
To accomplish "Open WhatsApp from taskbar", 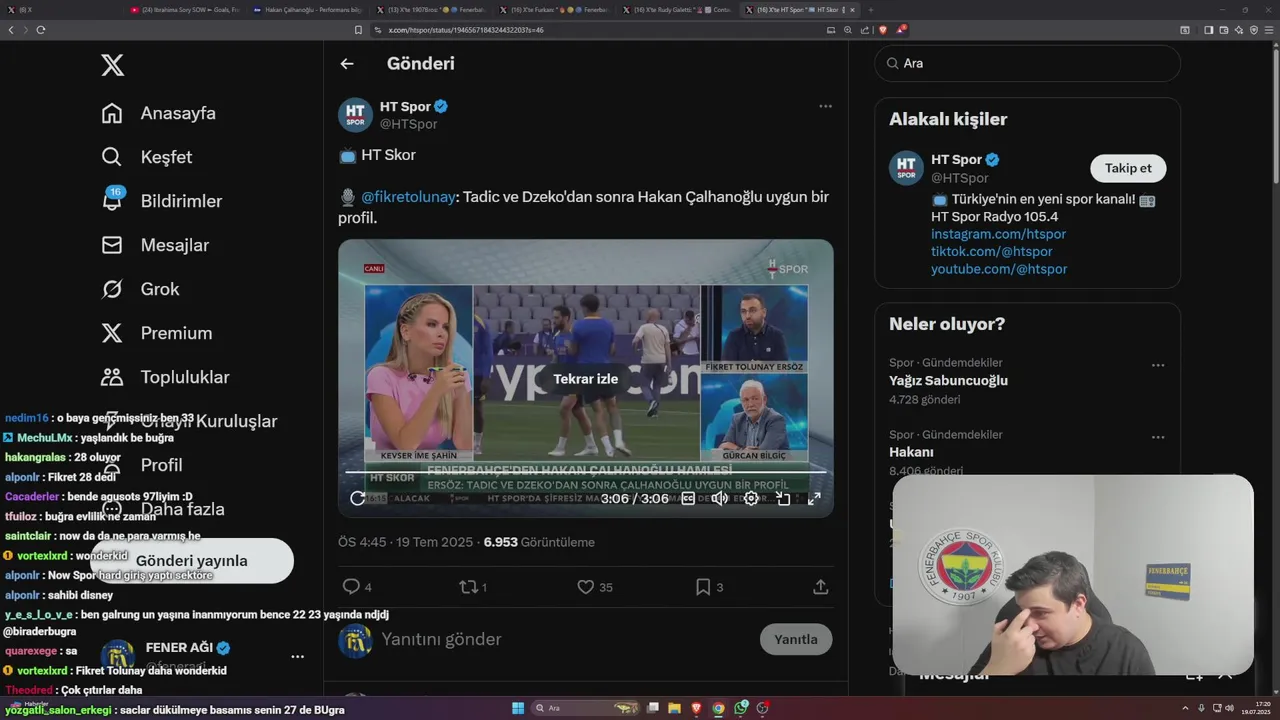I will (741, 708).
